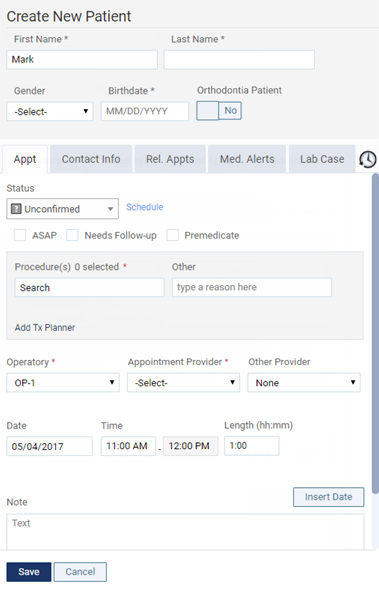Click the Insert Date button

click(x=329, y=497)
